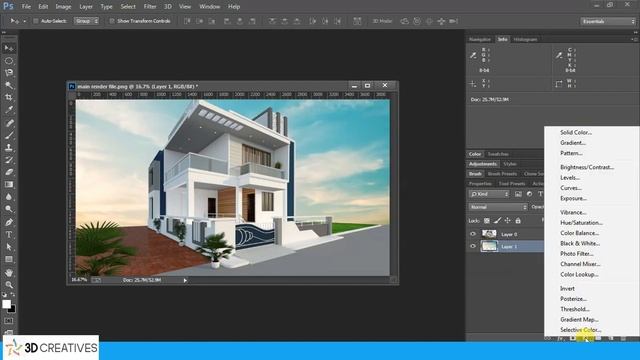Open the Filter menu

tap(150, 7)
